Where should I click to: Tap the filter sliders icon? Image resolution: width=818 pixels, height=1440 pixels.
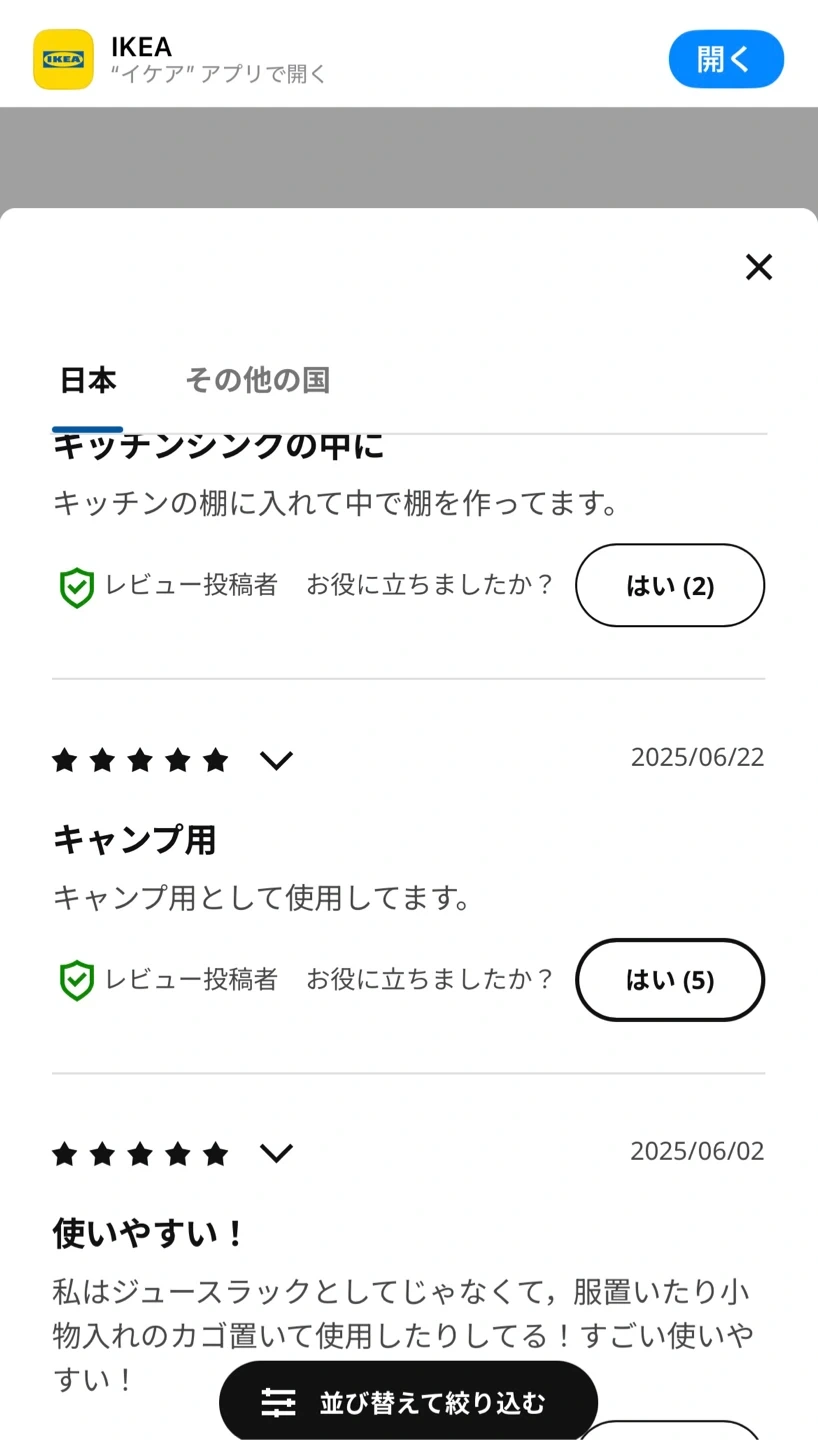point(278,1402)
